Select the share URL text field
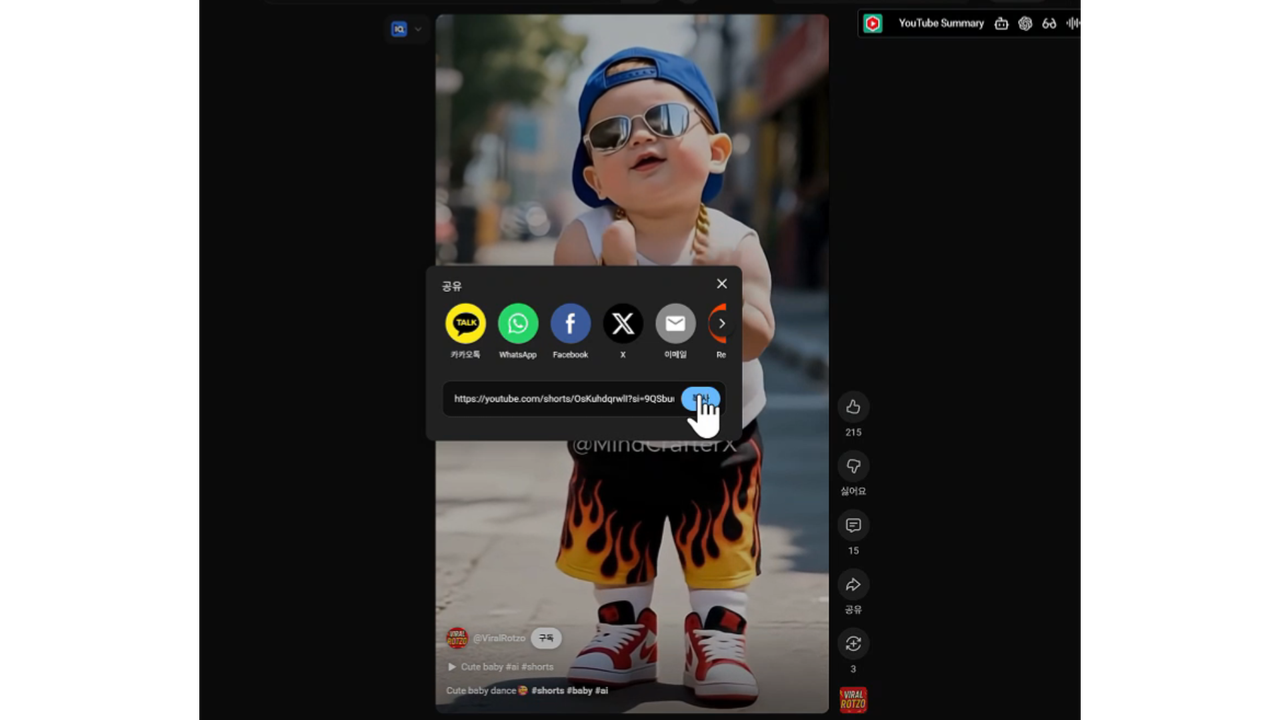 (563, 399)
